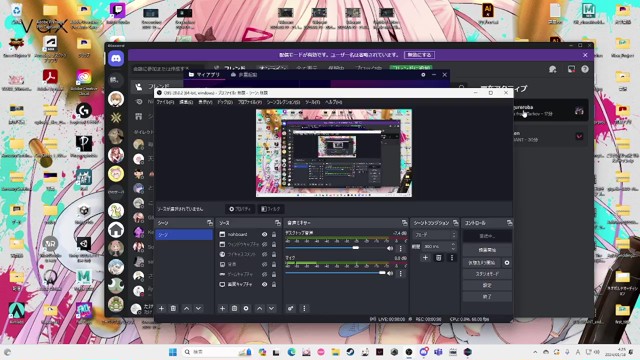This screenshot has width=640, height=360.
Task: Toggle the lock on the 画面キャプチャ source
Action: tap(274, 284)
